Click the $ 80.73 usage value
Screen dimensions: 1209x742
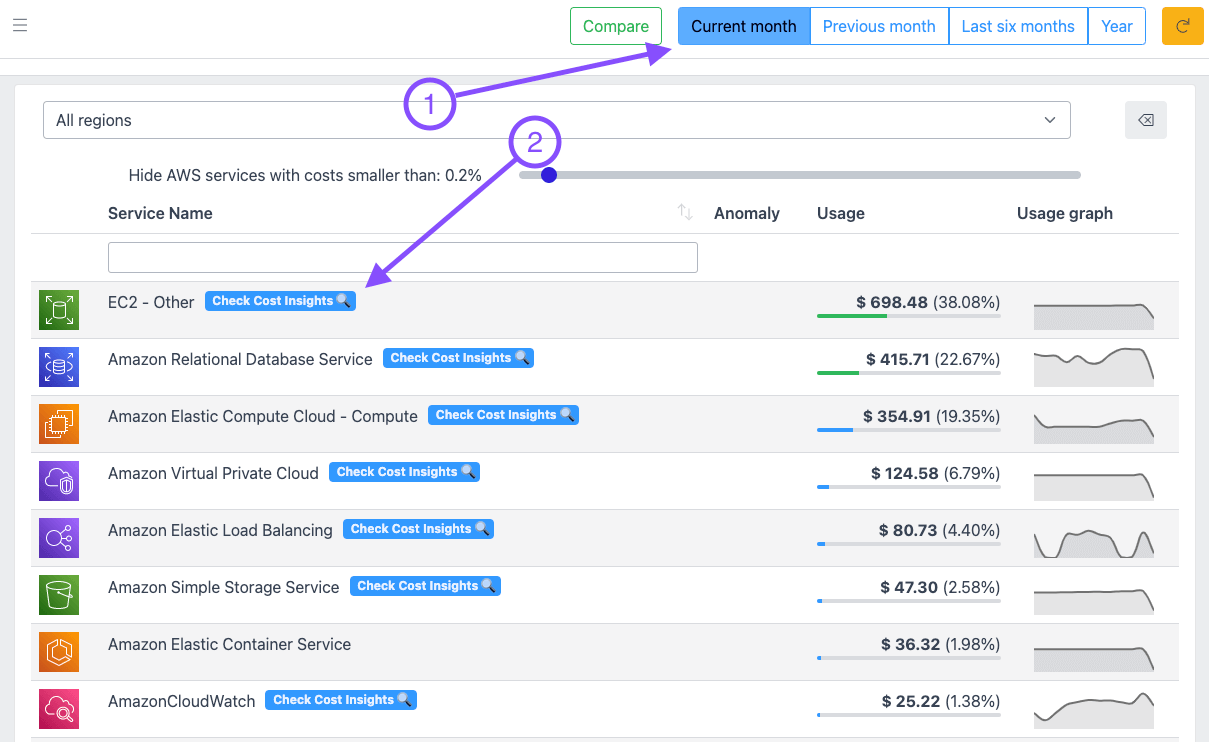point(908,530)
